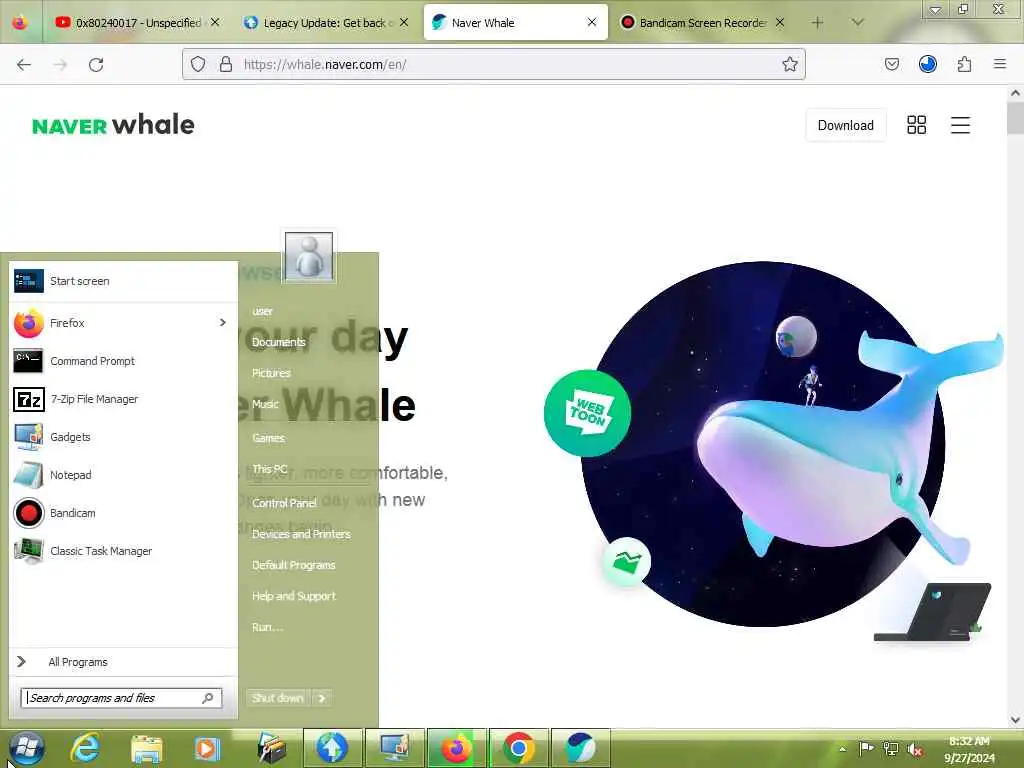Image resolution: width=1024 pixels, height=768 pixels.
Task: Open the Naver Whale site hamburger menu
Action: pyautogui.click(x=960, y=125)
